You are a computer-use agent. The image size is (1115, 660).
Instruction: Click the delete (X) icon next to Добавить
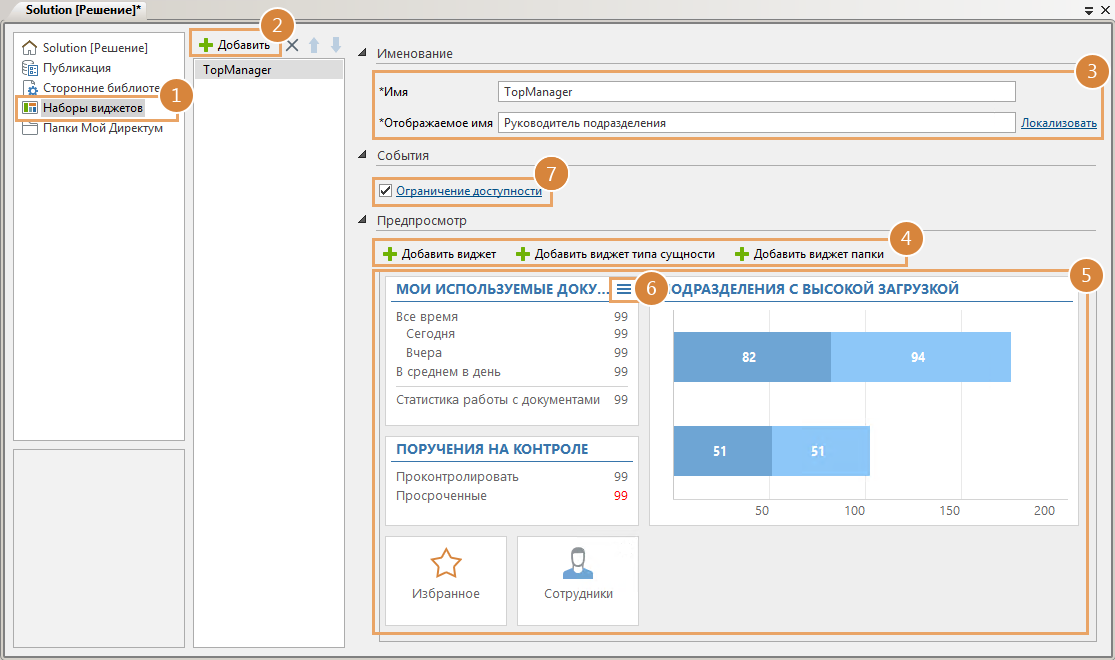point(292,45)
